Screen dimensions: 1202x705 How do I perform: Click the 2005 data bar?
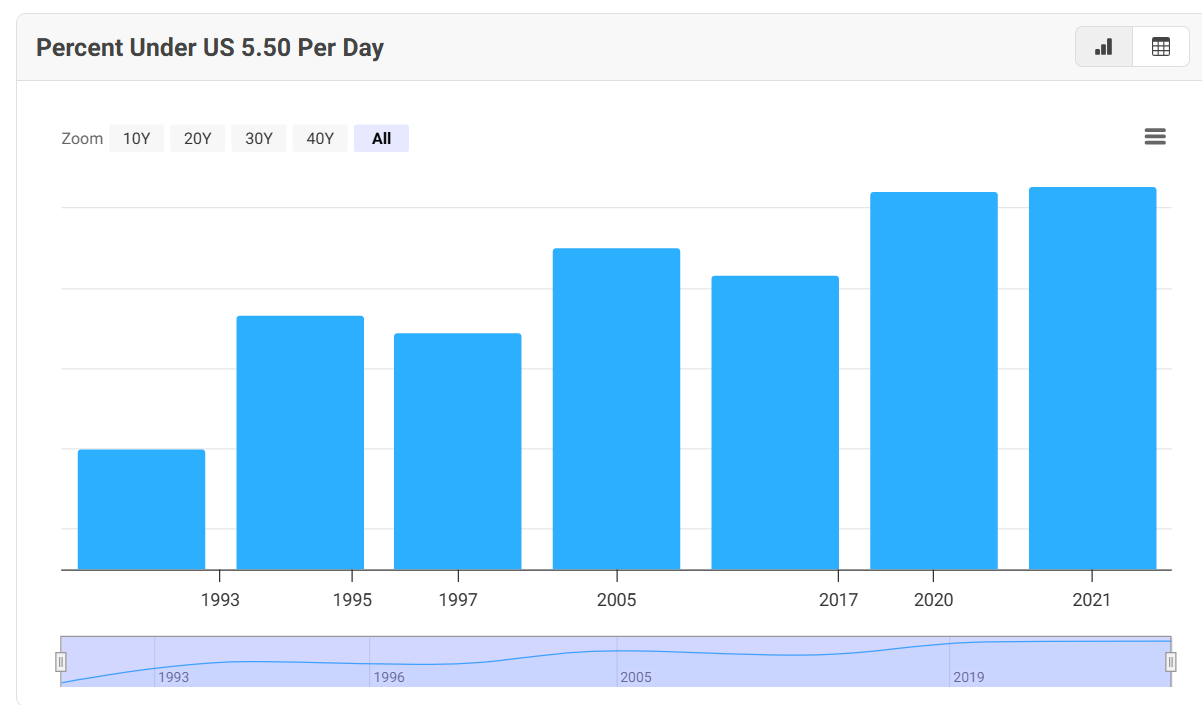click(616, 409)
